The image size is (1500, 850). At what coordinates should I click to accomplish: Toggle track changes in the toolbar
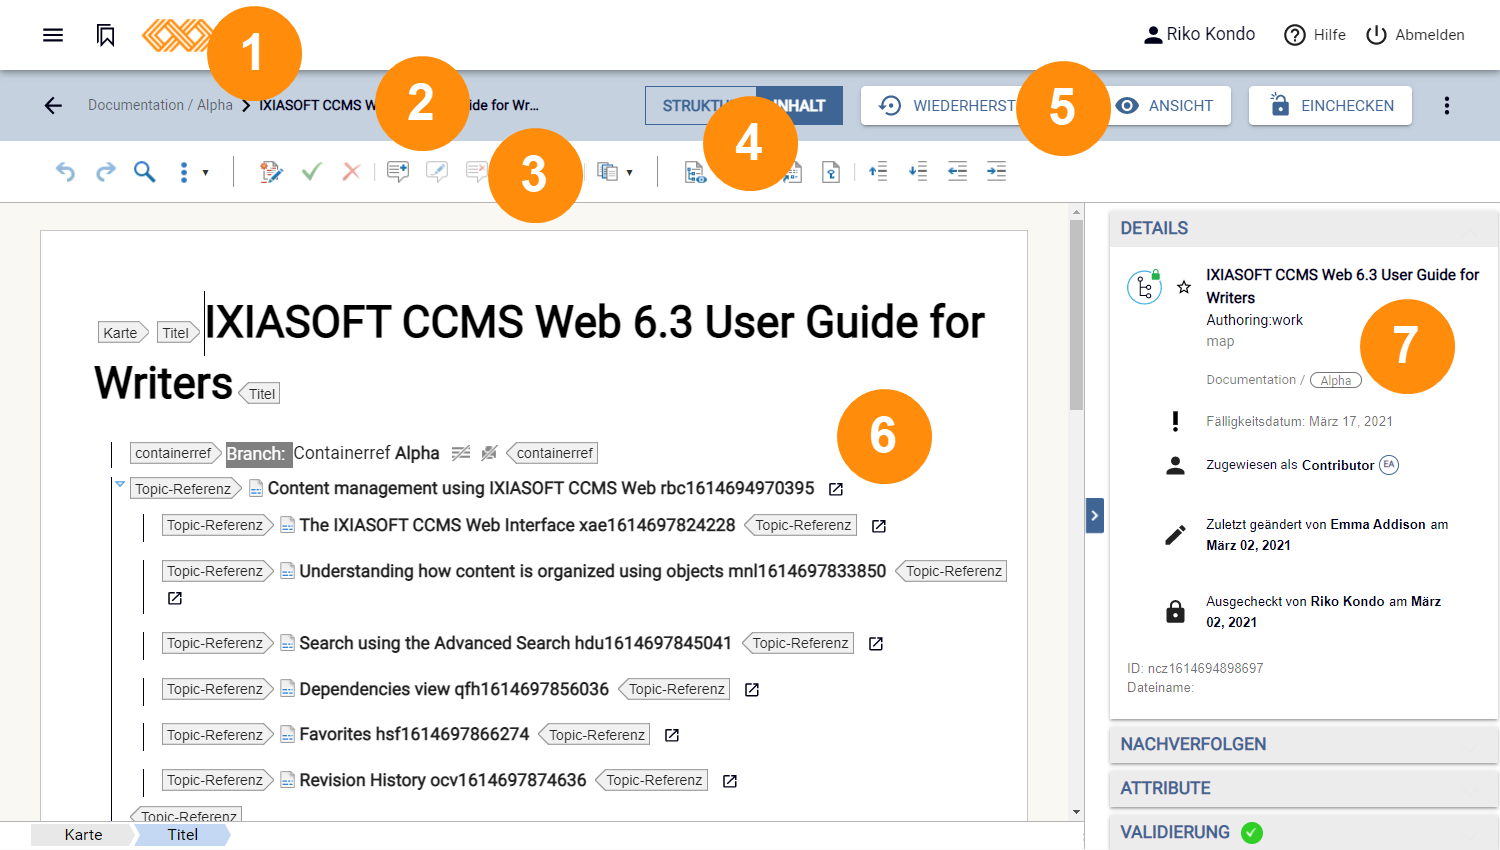click(x=271, y=172)
